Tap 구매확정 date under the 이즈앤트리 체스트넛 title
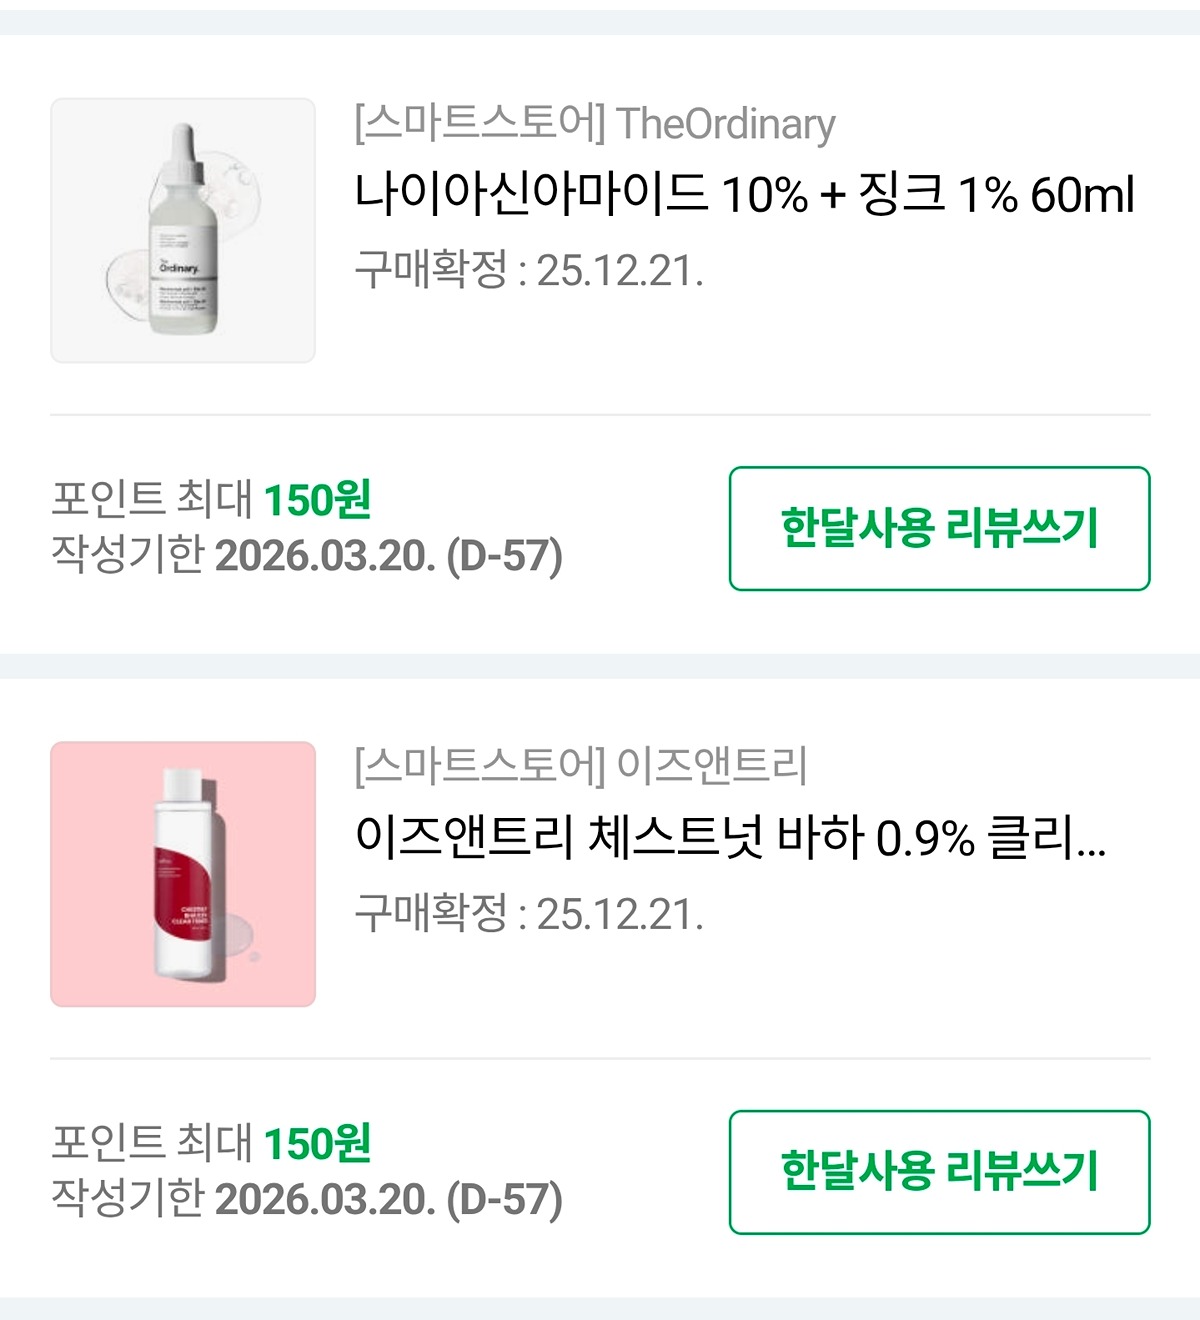The width and height of the screenshot is (1200, 1320). [x=529, y=914]
